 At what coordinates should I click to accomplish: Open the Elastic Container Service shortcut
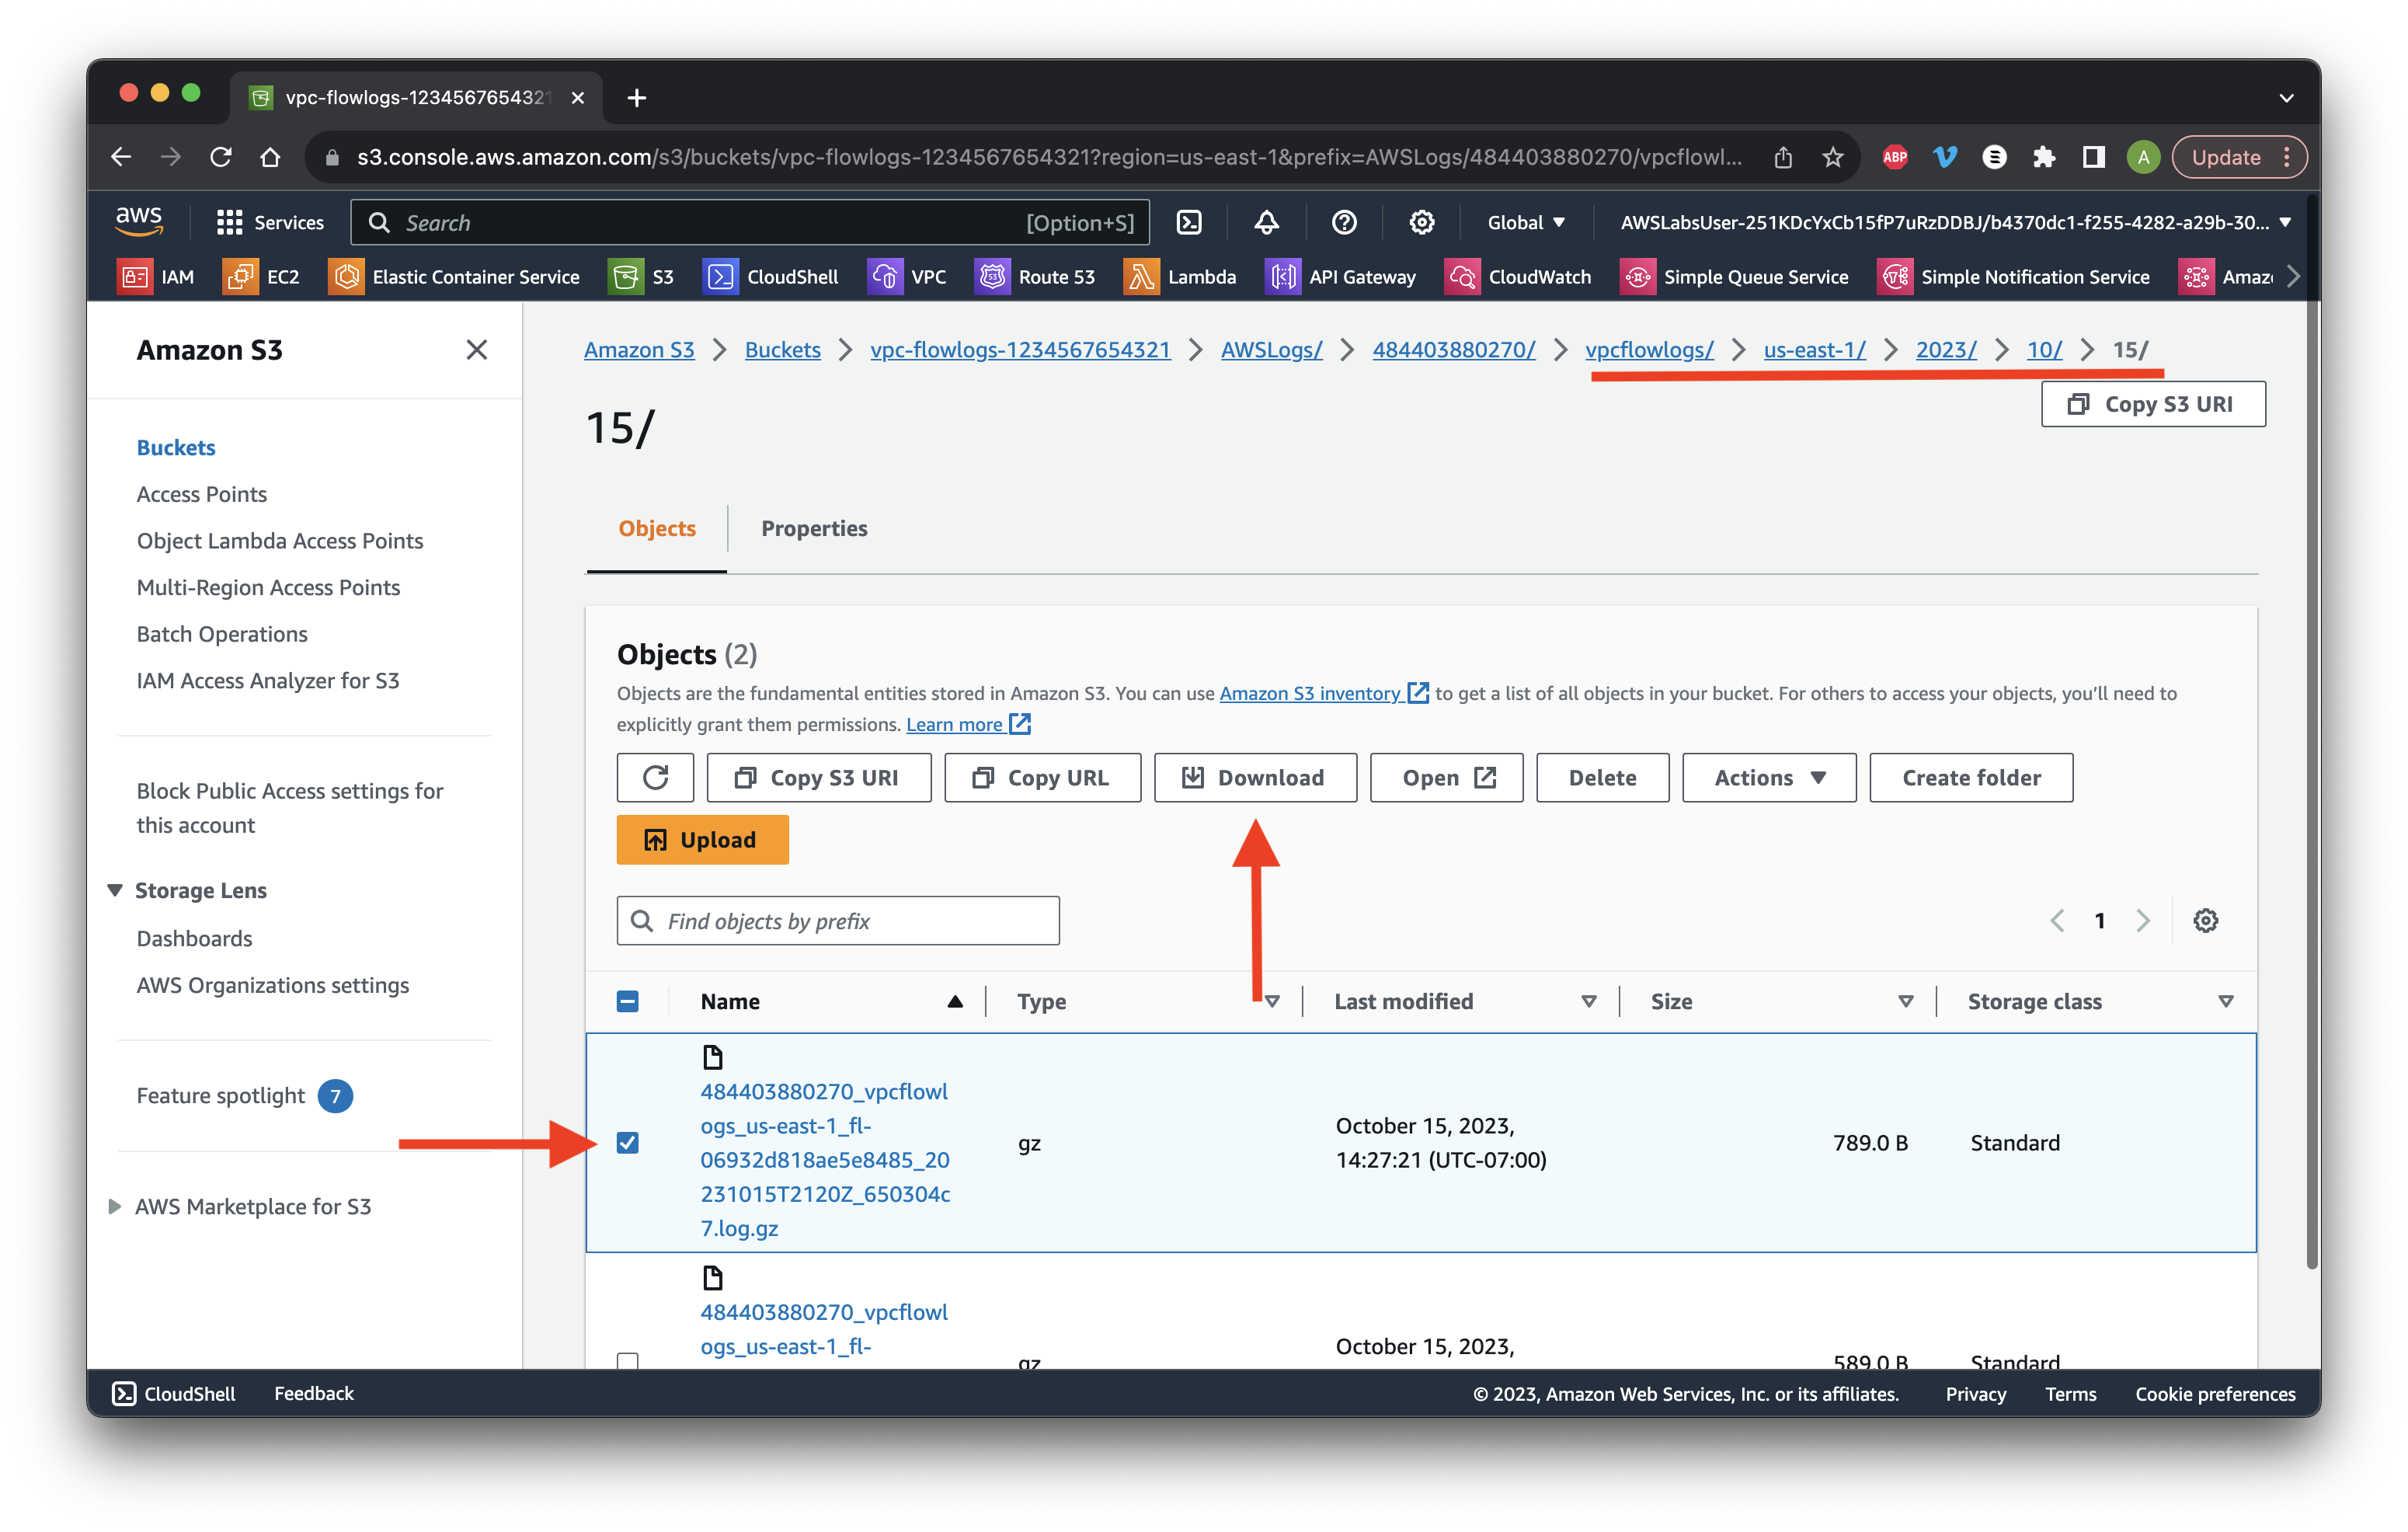[x=454, y=276]
